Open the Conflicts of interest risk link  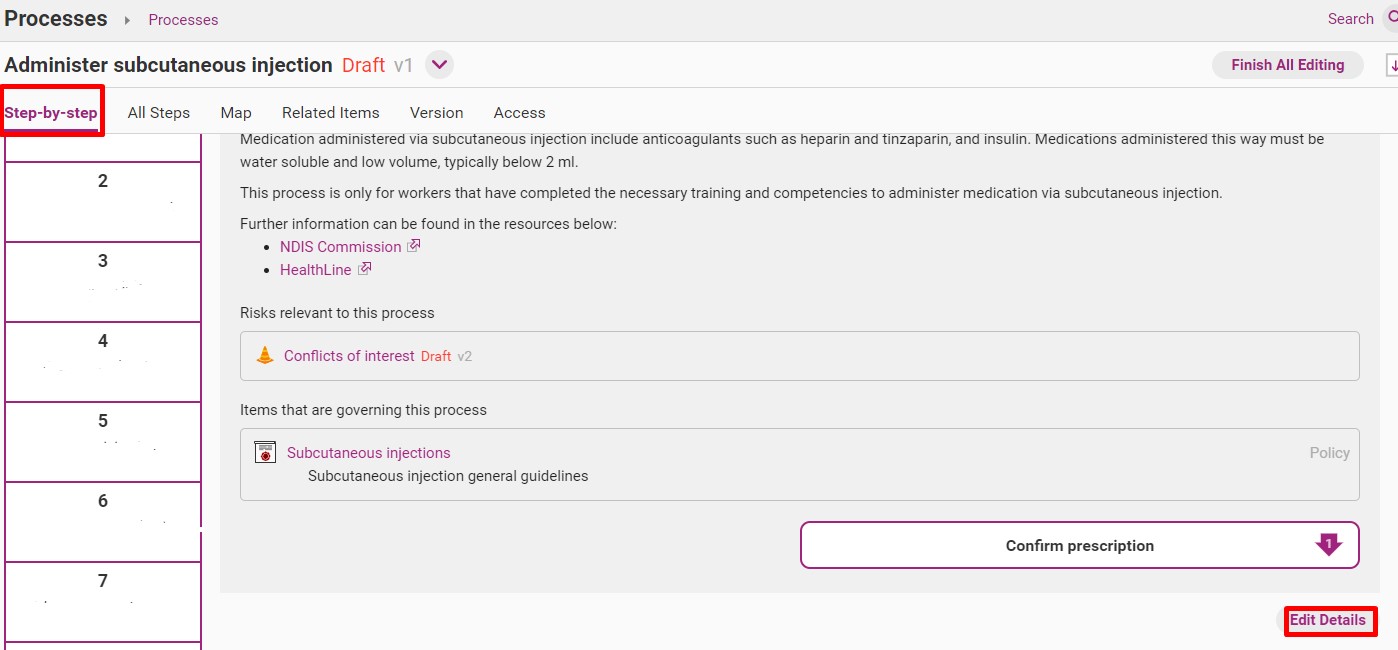(349, 356)
